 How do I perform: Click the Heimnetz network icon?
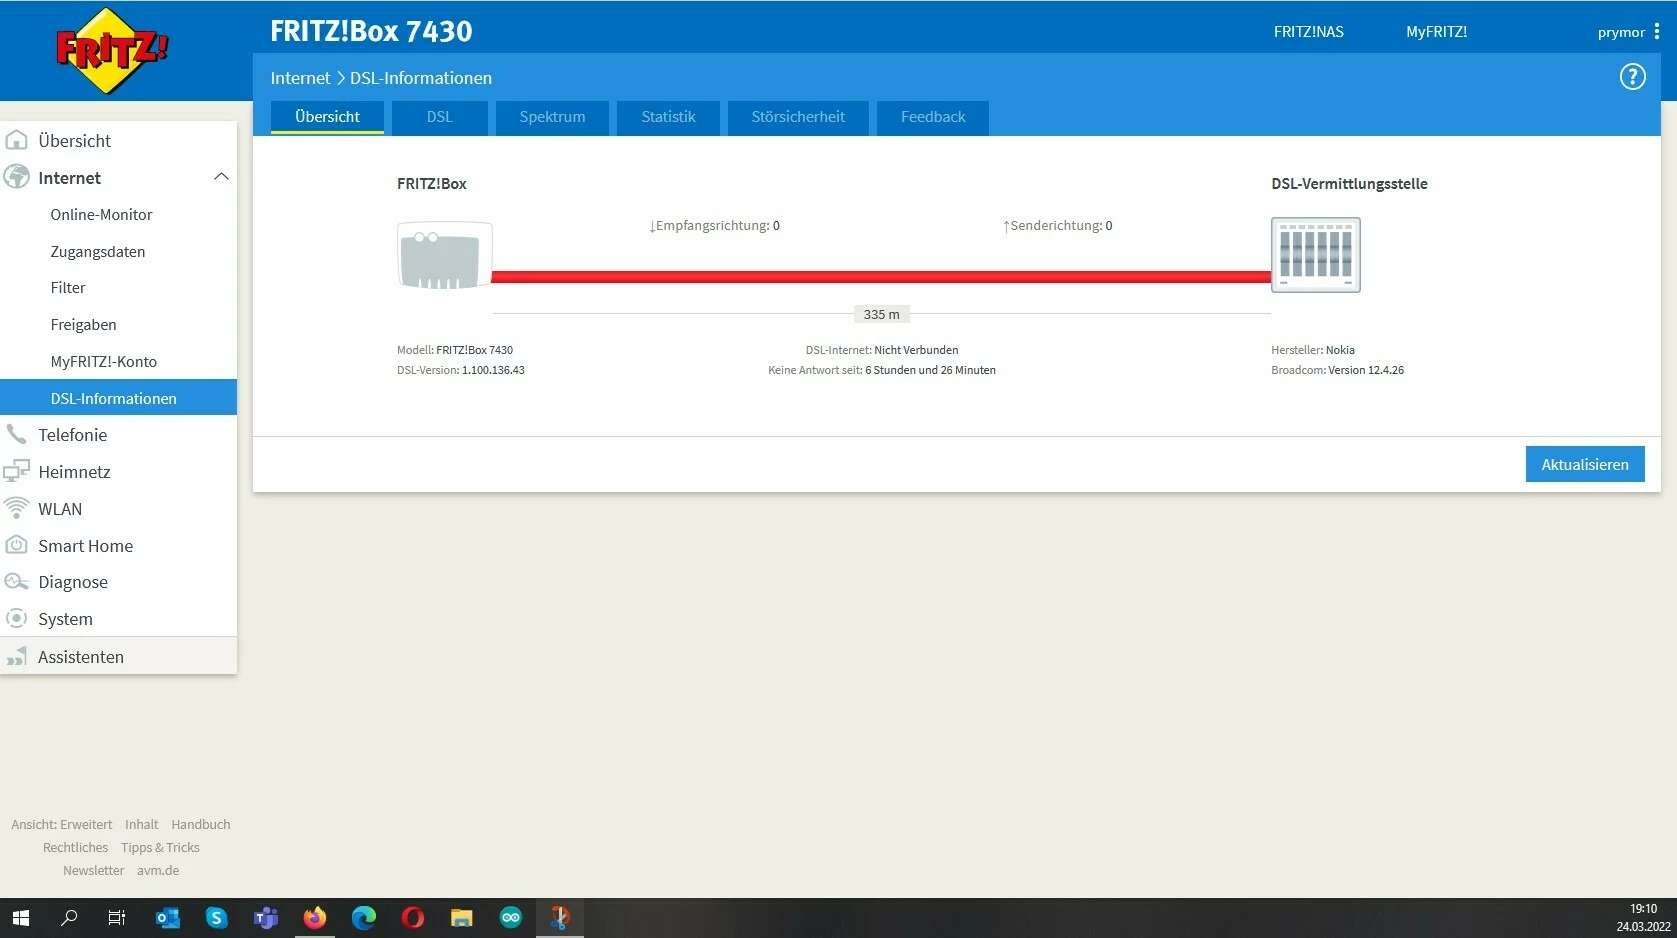click(16, 471)
